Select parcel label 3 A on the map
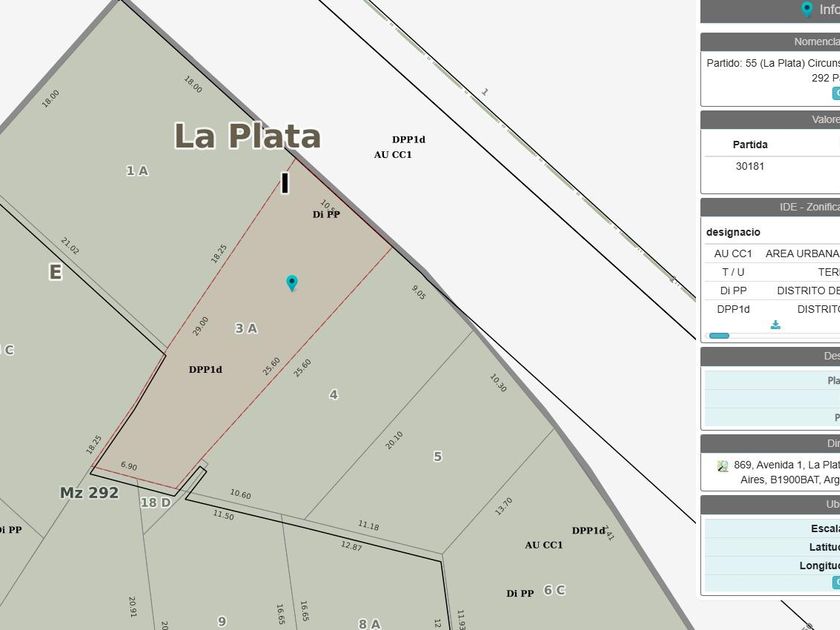Image resolution: width=840 pixels, height=630 pixels. click(x=246, y=328)
